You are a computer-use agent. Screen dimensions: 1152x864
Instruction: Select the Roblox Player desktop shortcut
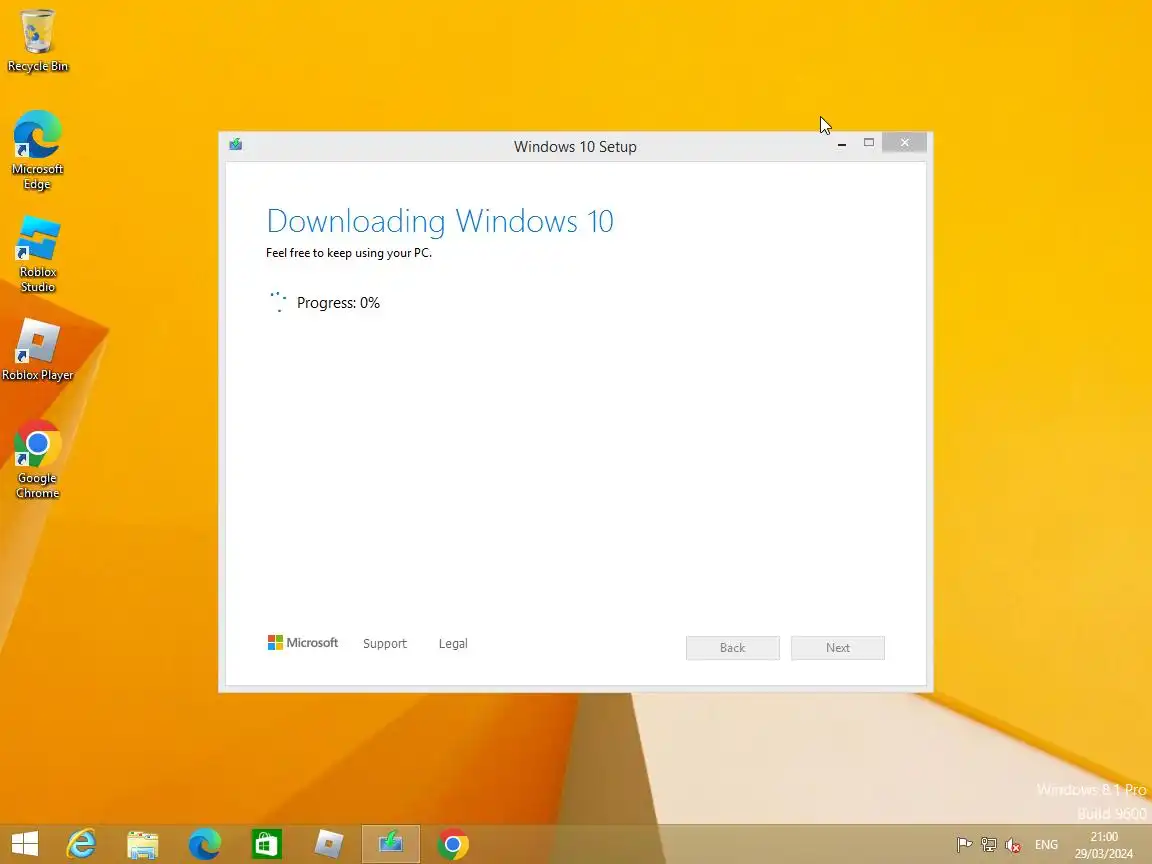tap(37, 350)
